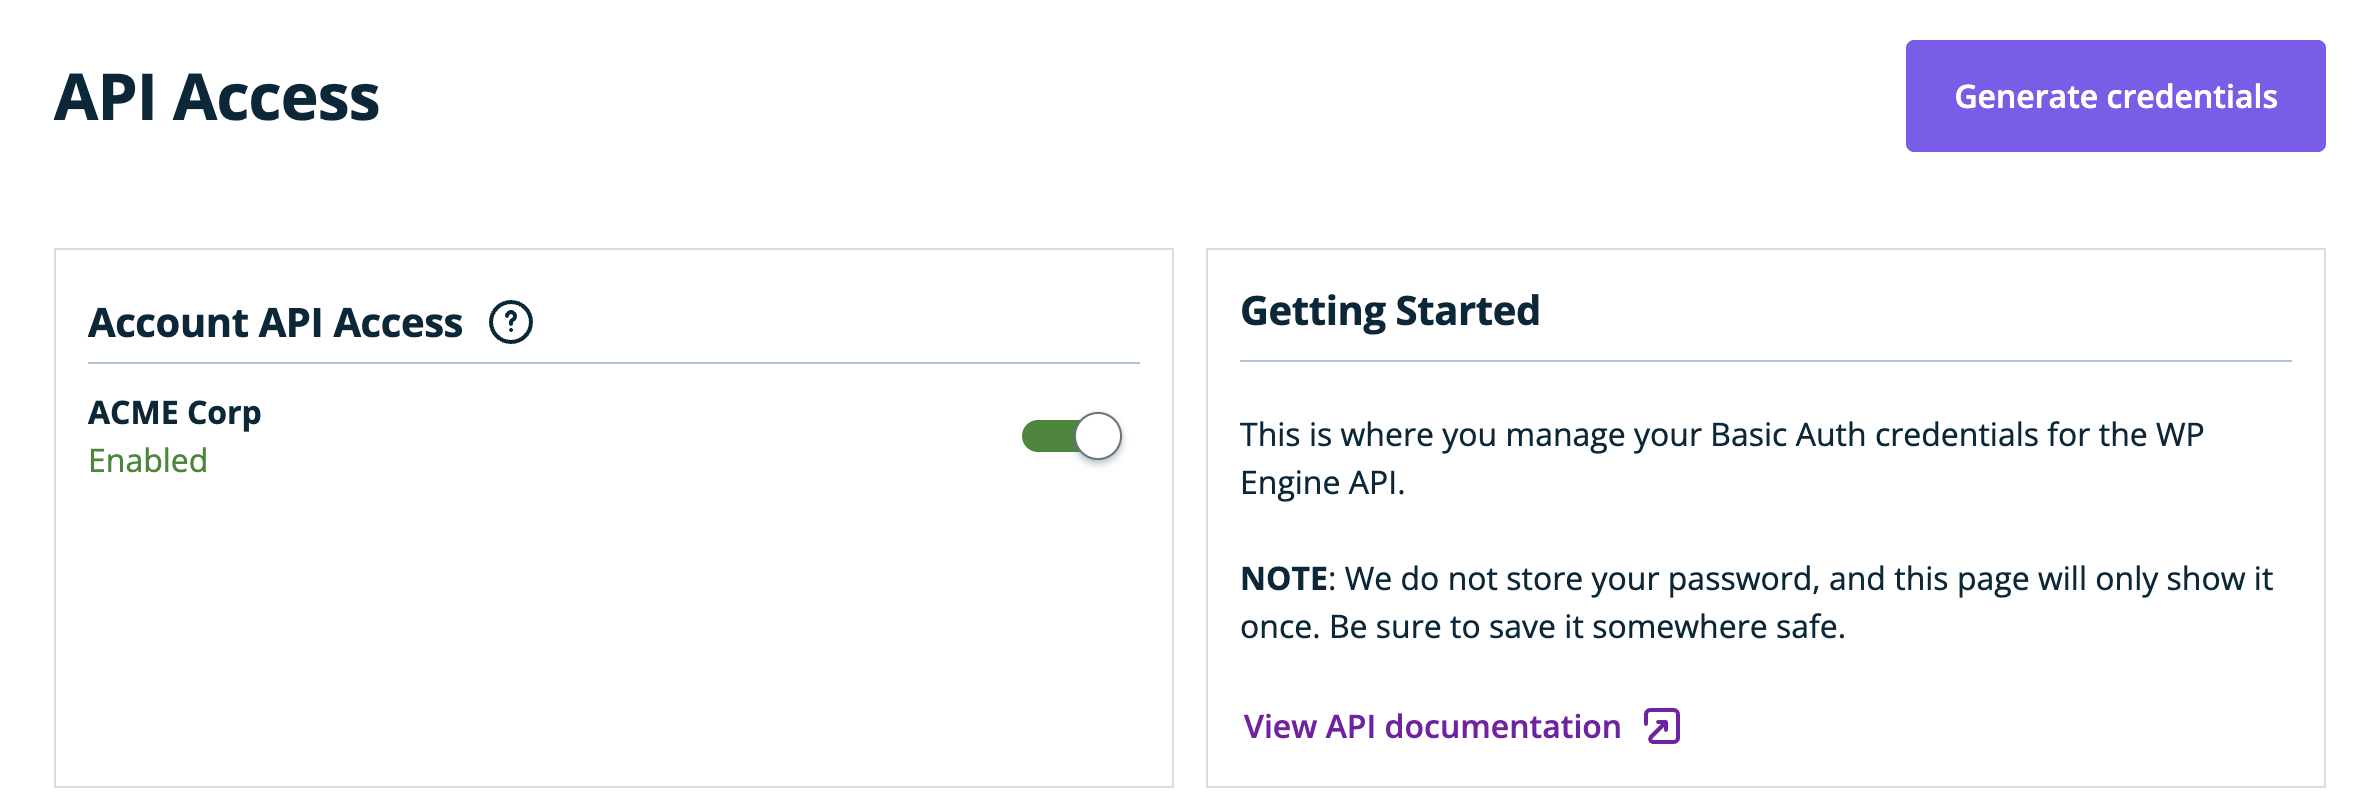This screenshot has width=2354, height=808.
Task: Click the NOTE about password storage
Action: [x=1757, y=602]
